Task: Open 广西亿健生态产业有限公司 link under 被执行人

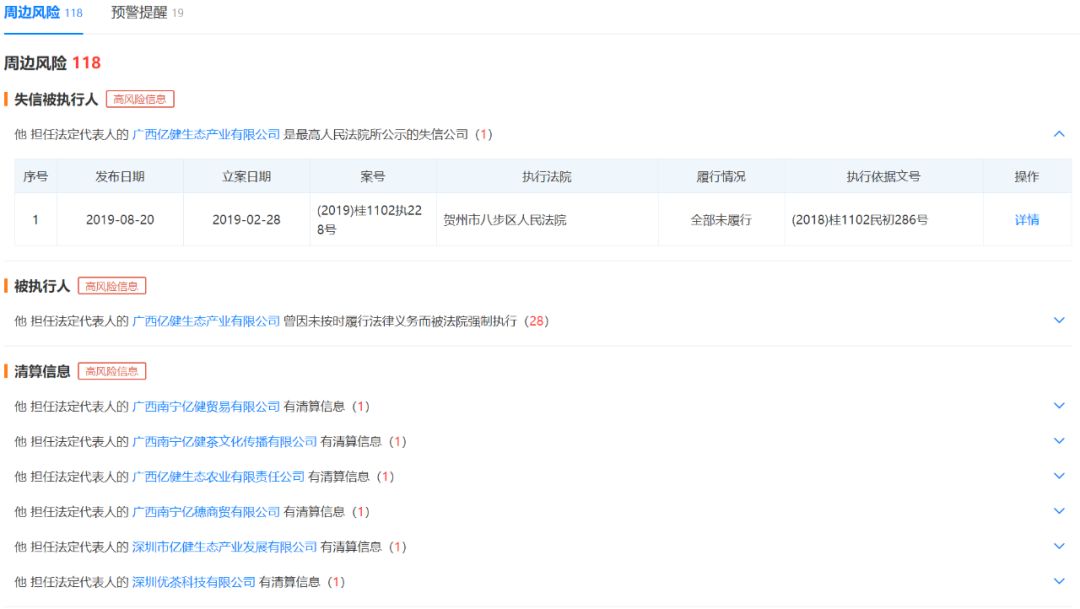Action: coord(206,321)
